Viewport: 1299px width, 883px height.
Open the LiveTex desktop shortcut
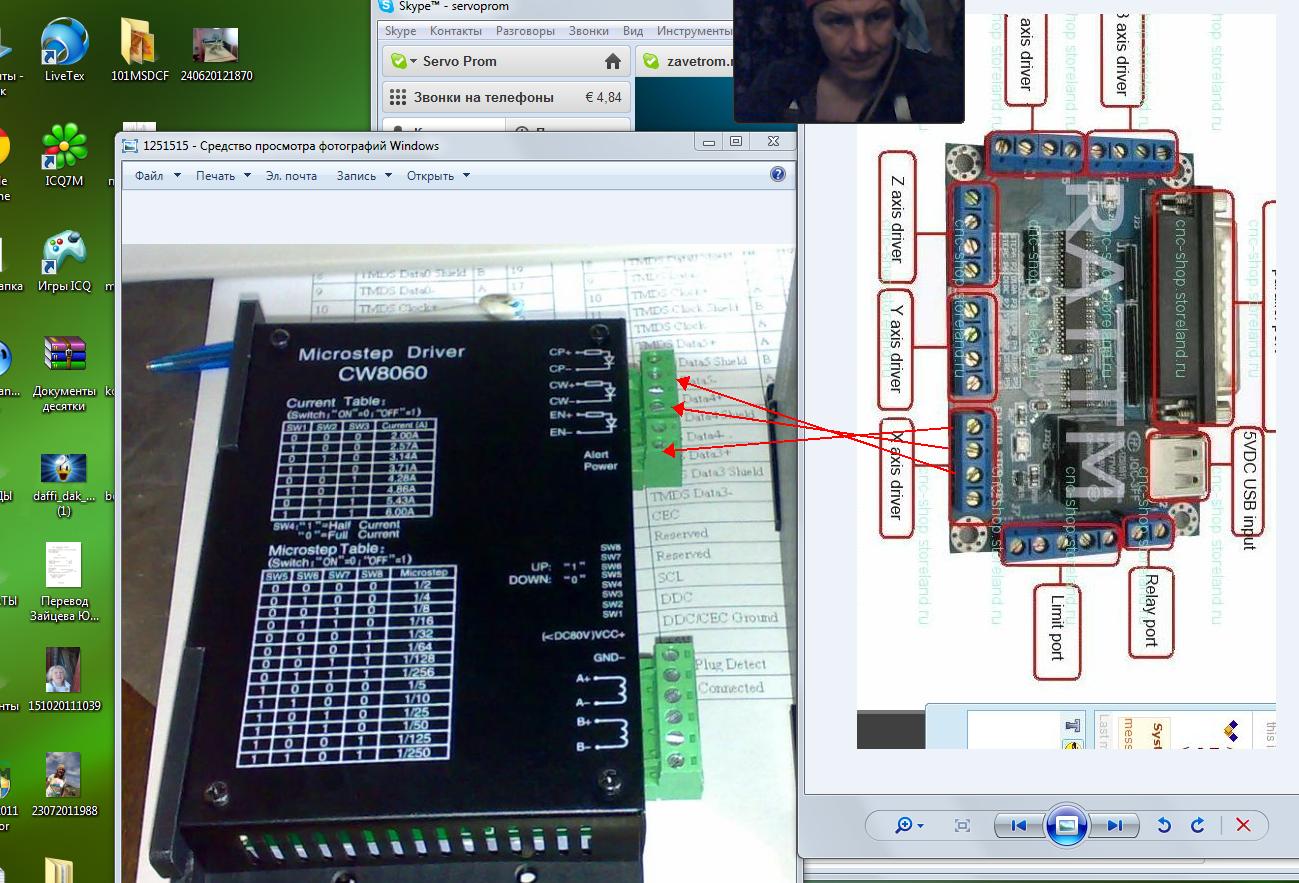coord(65,50)
